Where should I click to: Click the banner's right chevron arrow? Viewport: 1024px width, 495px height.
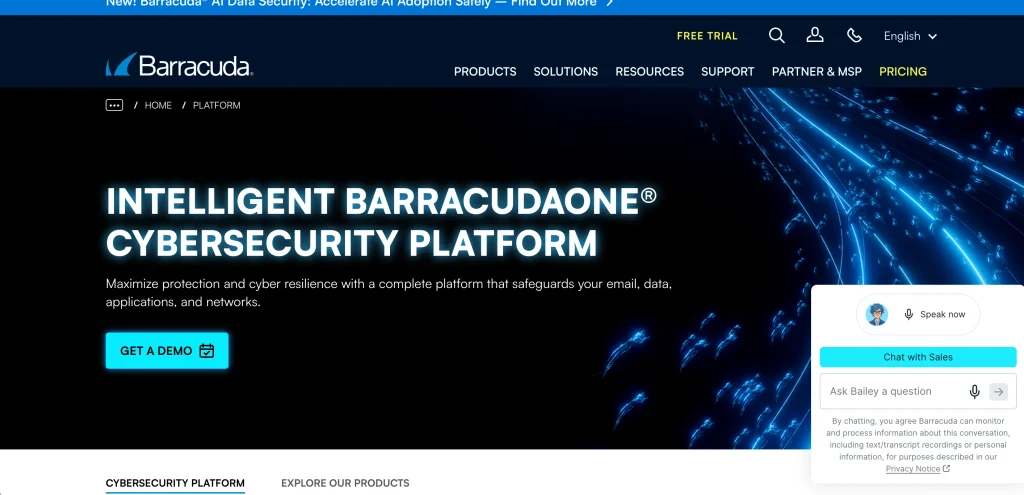609,3
